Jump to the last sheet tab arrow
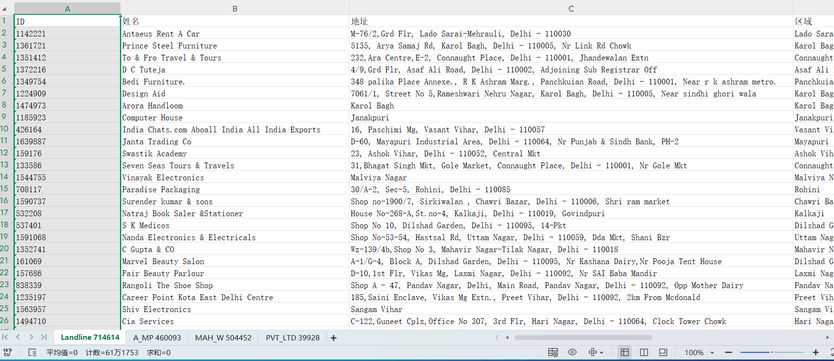This screenshot has height=361, width=834. click(x=44, y=338)
